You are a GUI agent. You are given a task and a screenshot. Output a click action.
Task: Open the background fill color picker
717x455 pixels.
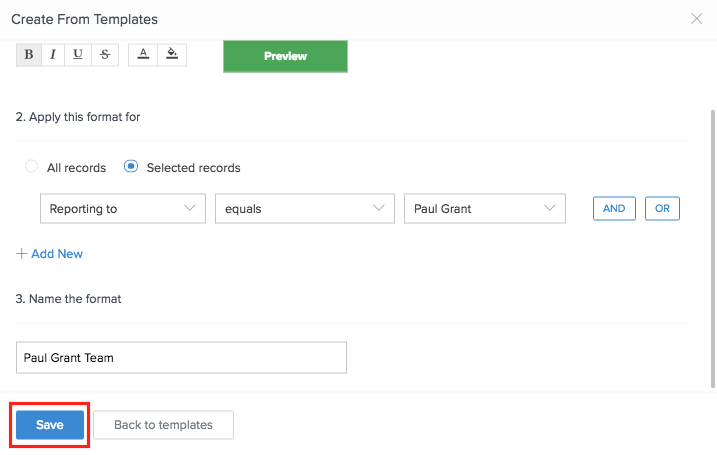171,54
